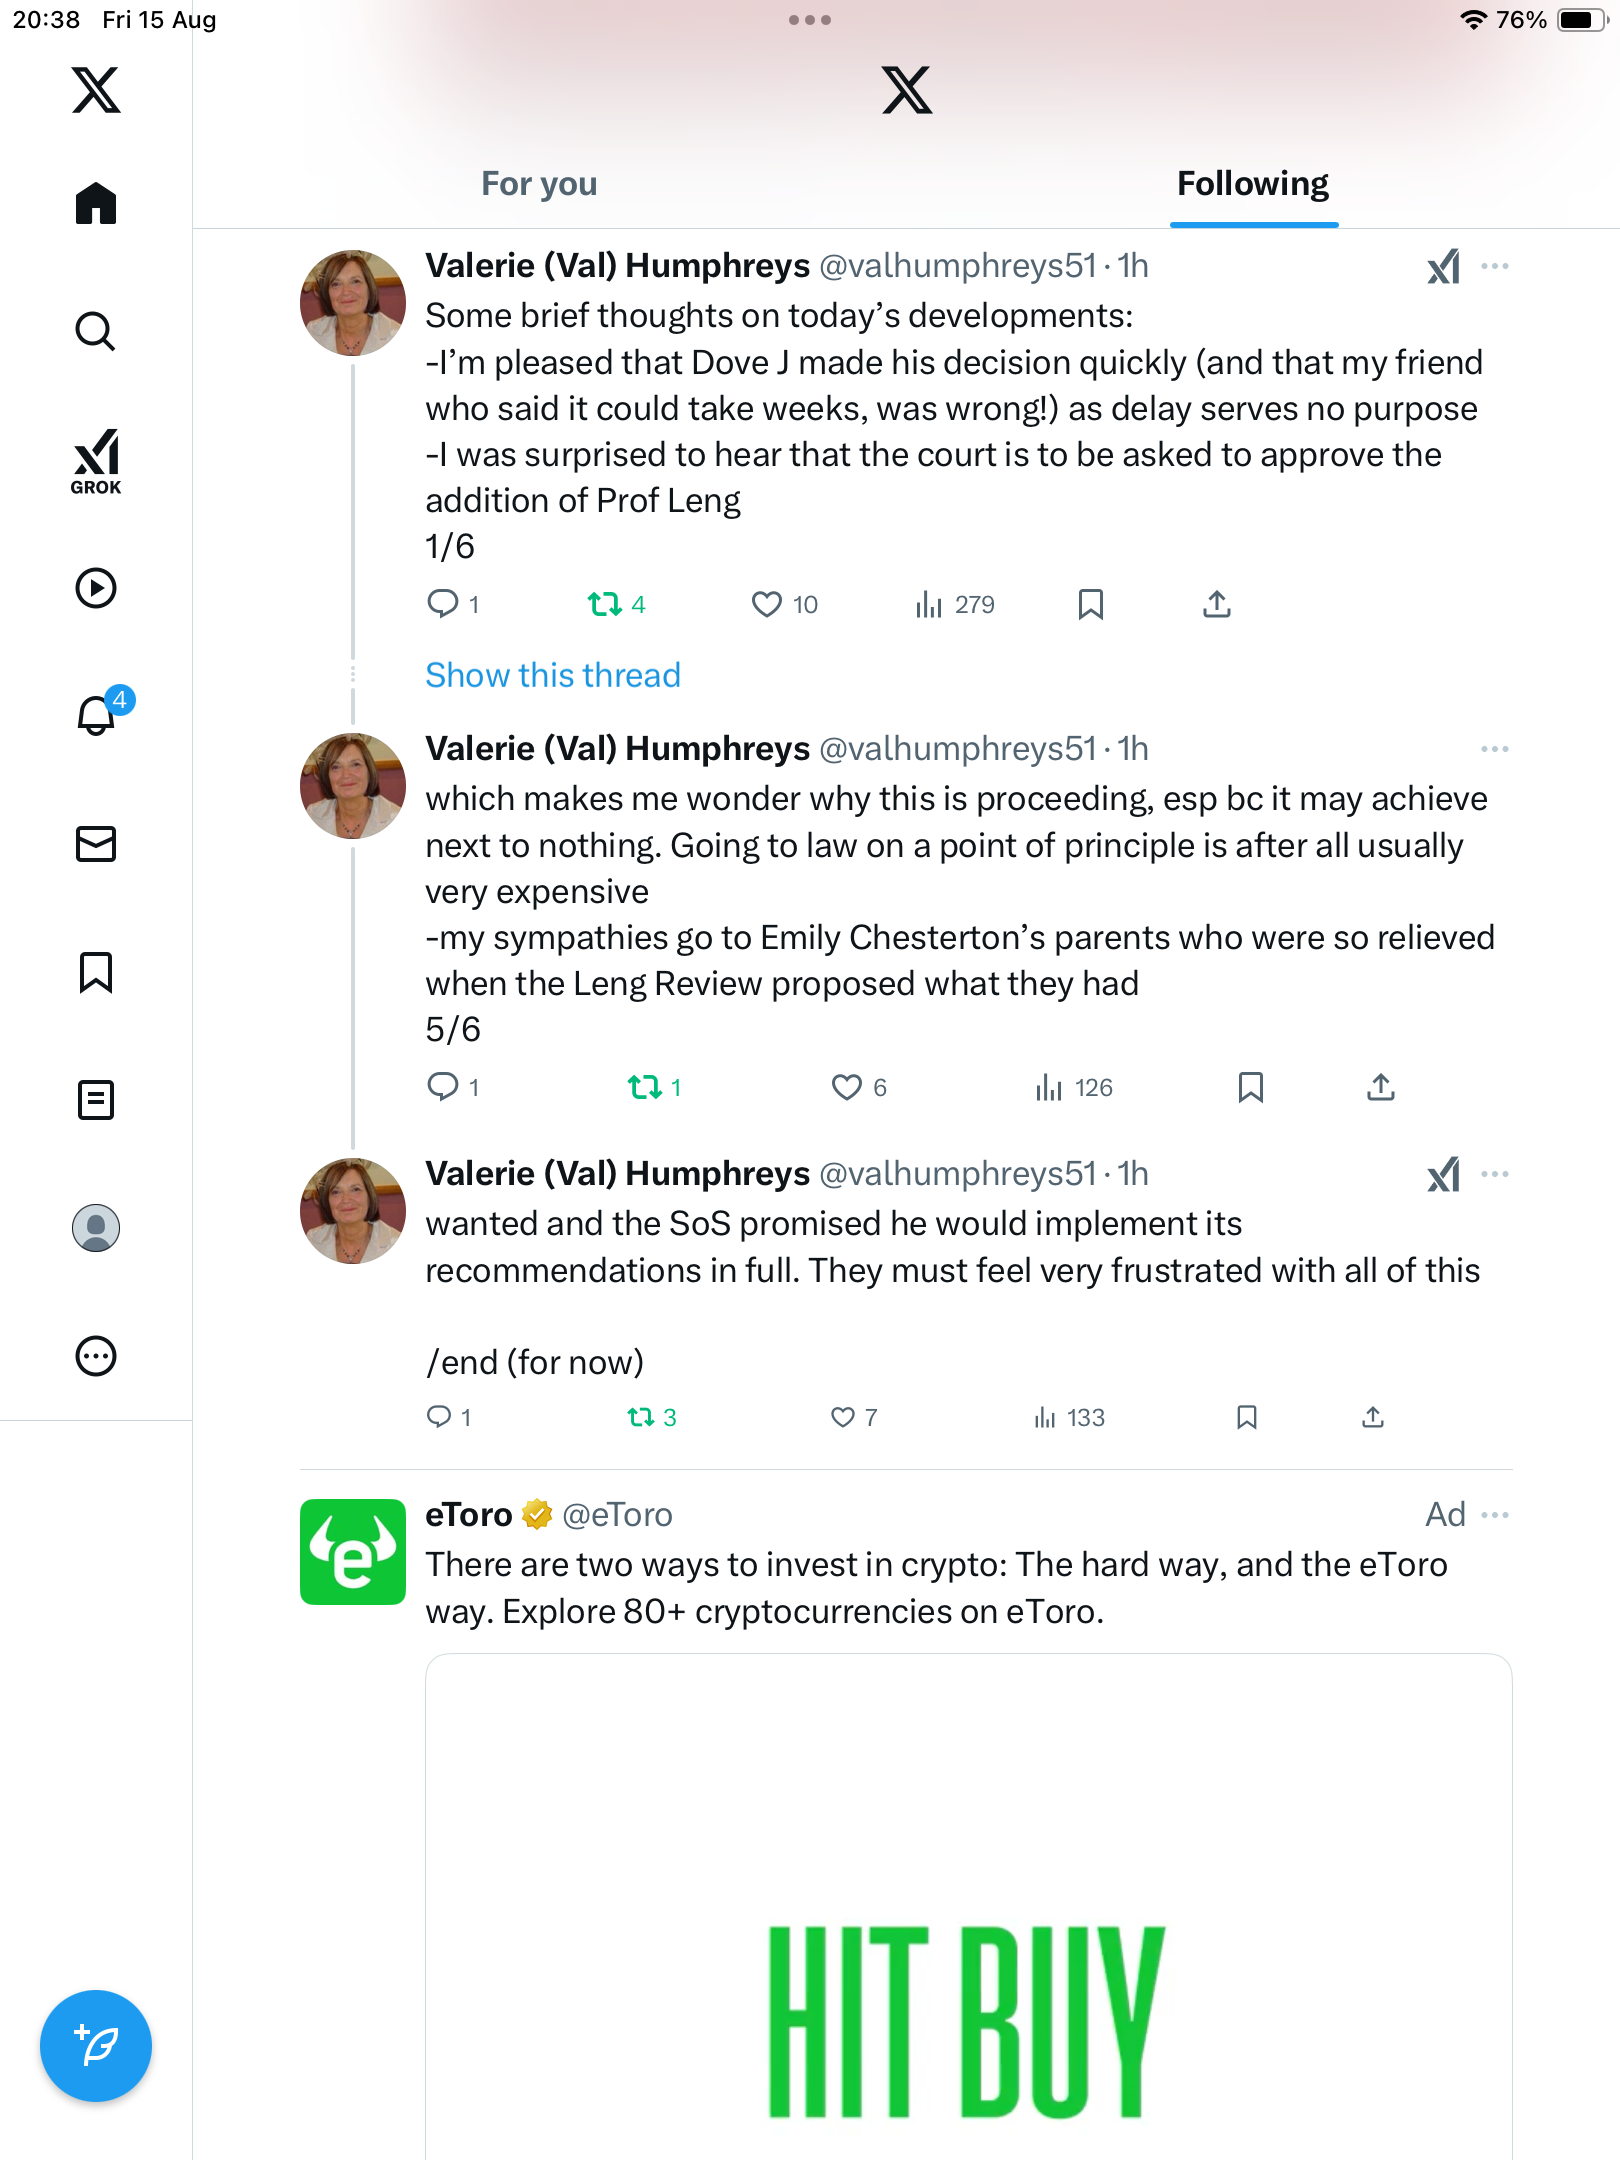Open direct messages envelope icon

tap(96, 844)
